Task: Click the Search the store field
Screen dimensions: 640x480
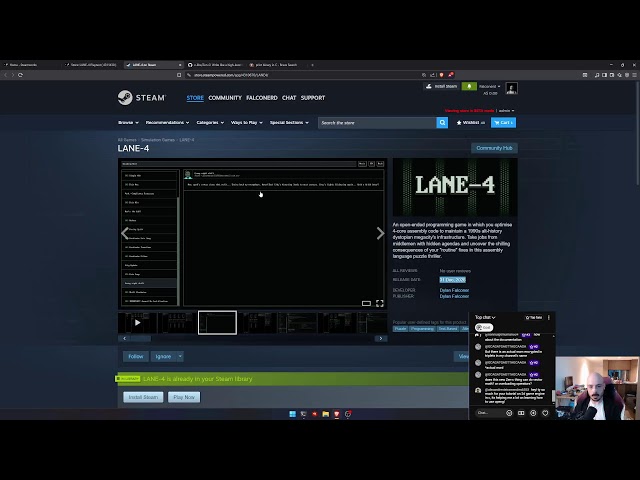Action: tap(377, 122)
